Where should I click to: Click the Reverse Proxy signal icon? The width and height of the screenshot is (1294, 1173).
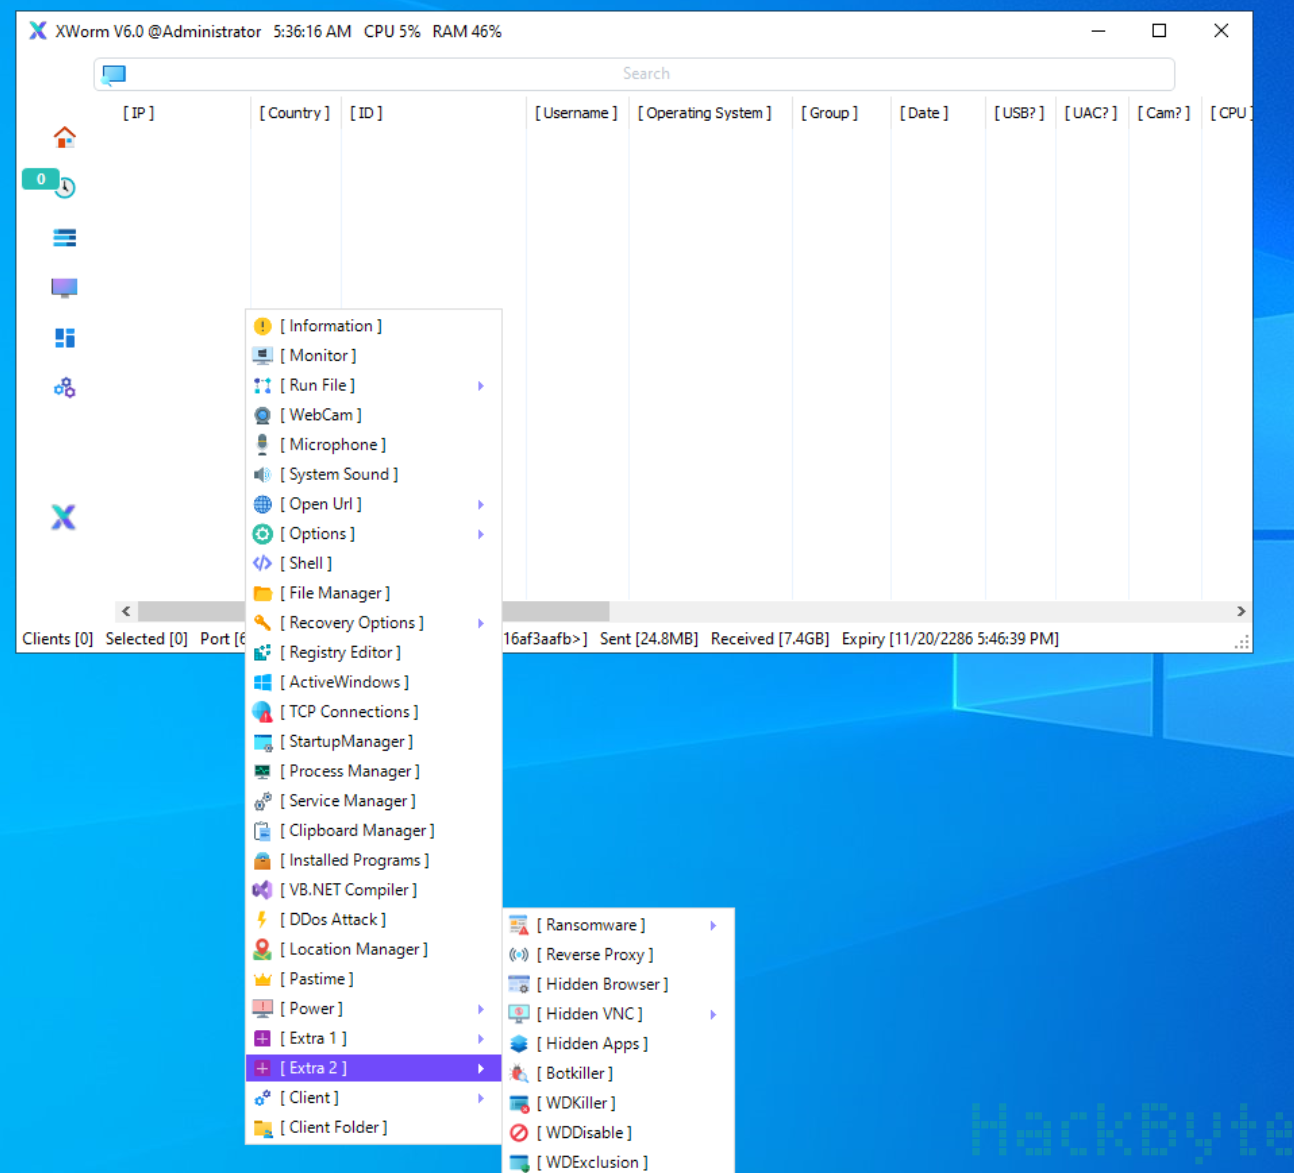(x=518, y=955)
